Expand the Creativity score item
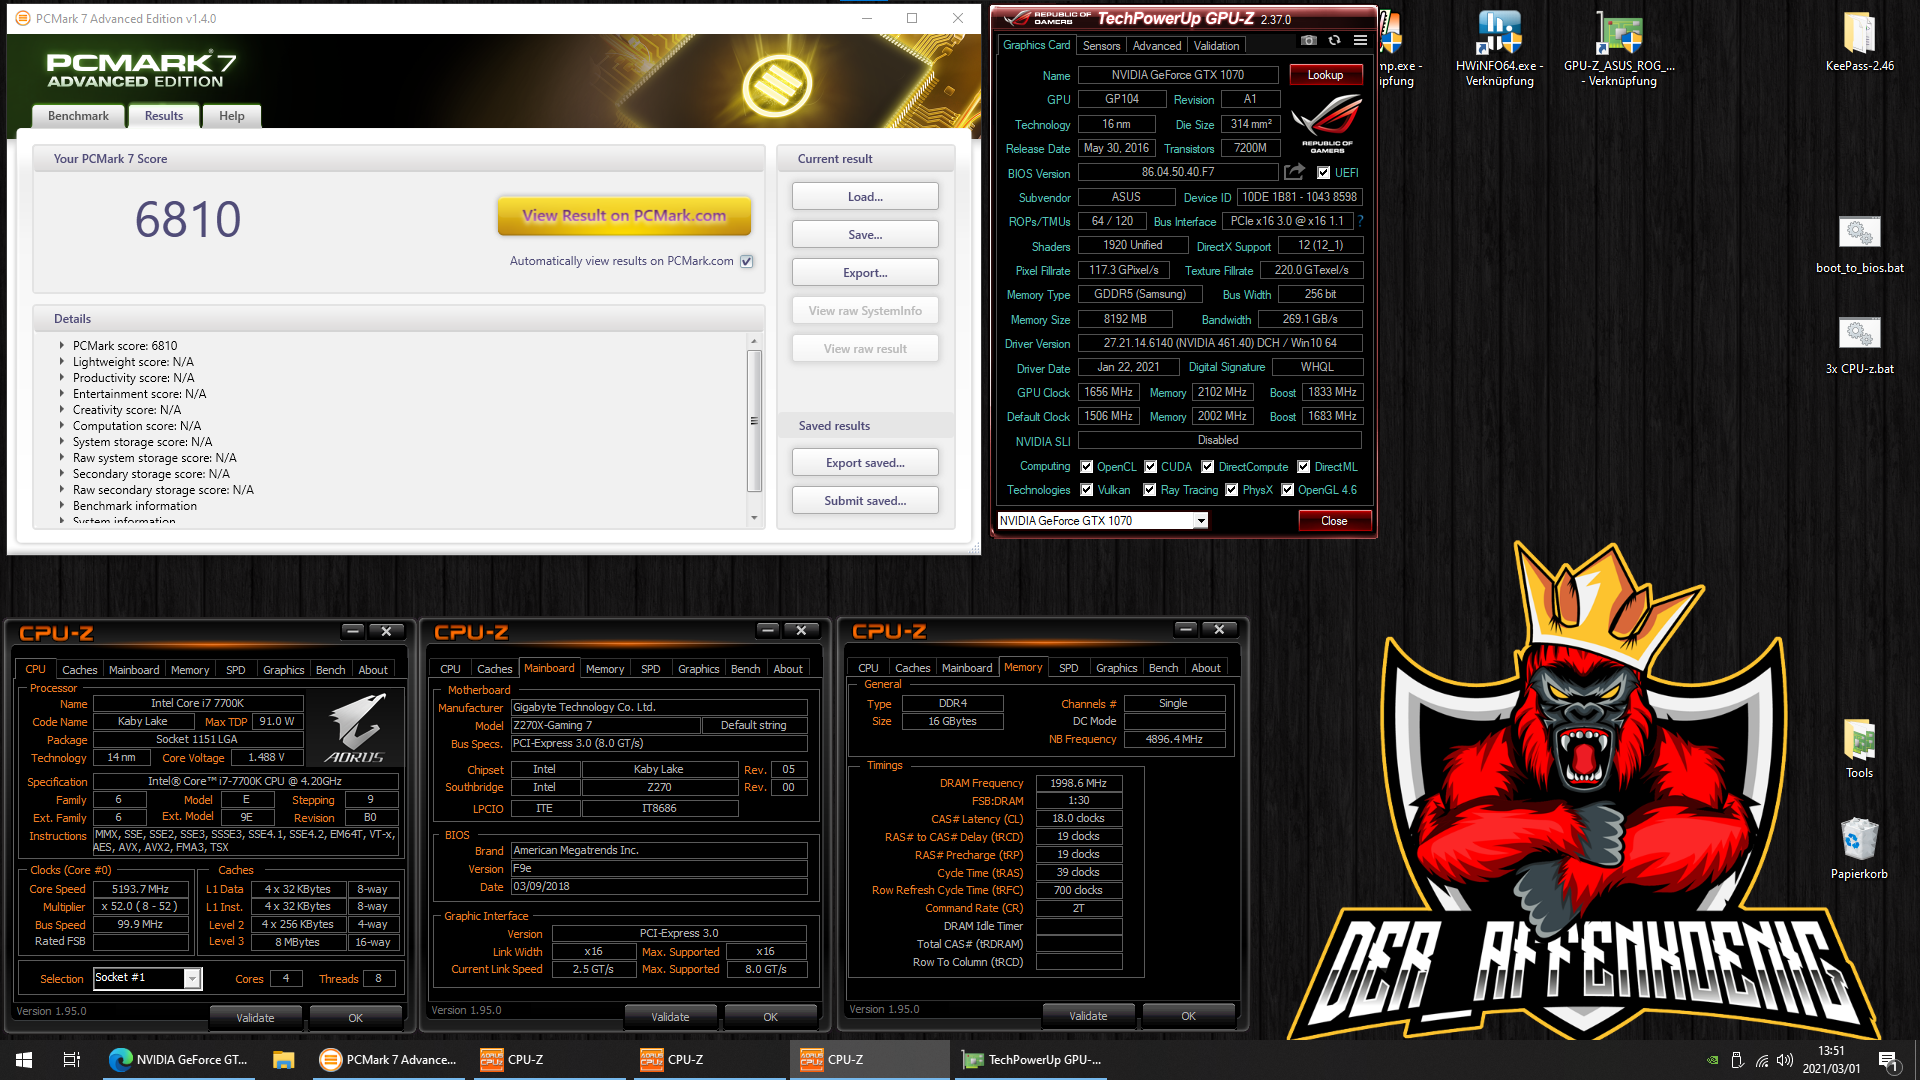The height and width of the screenshot is (1080, 1920). click(x=62, y=410)
